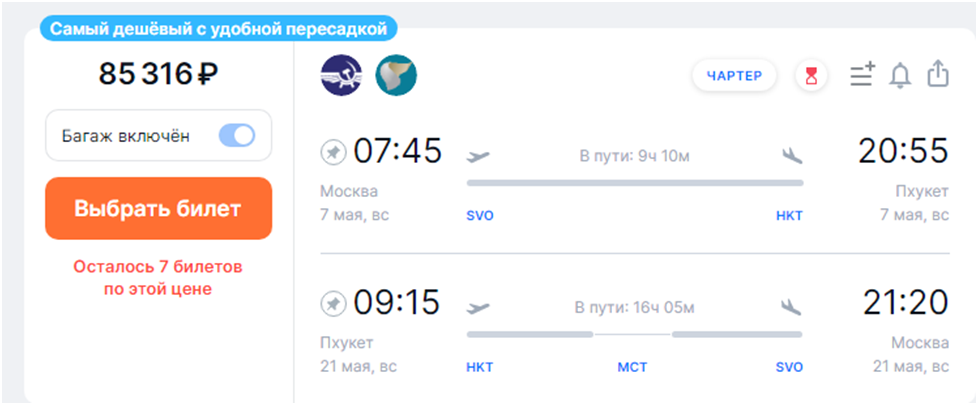
Task: Click the share ticket icon
Action: tap(937, 75)
